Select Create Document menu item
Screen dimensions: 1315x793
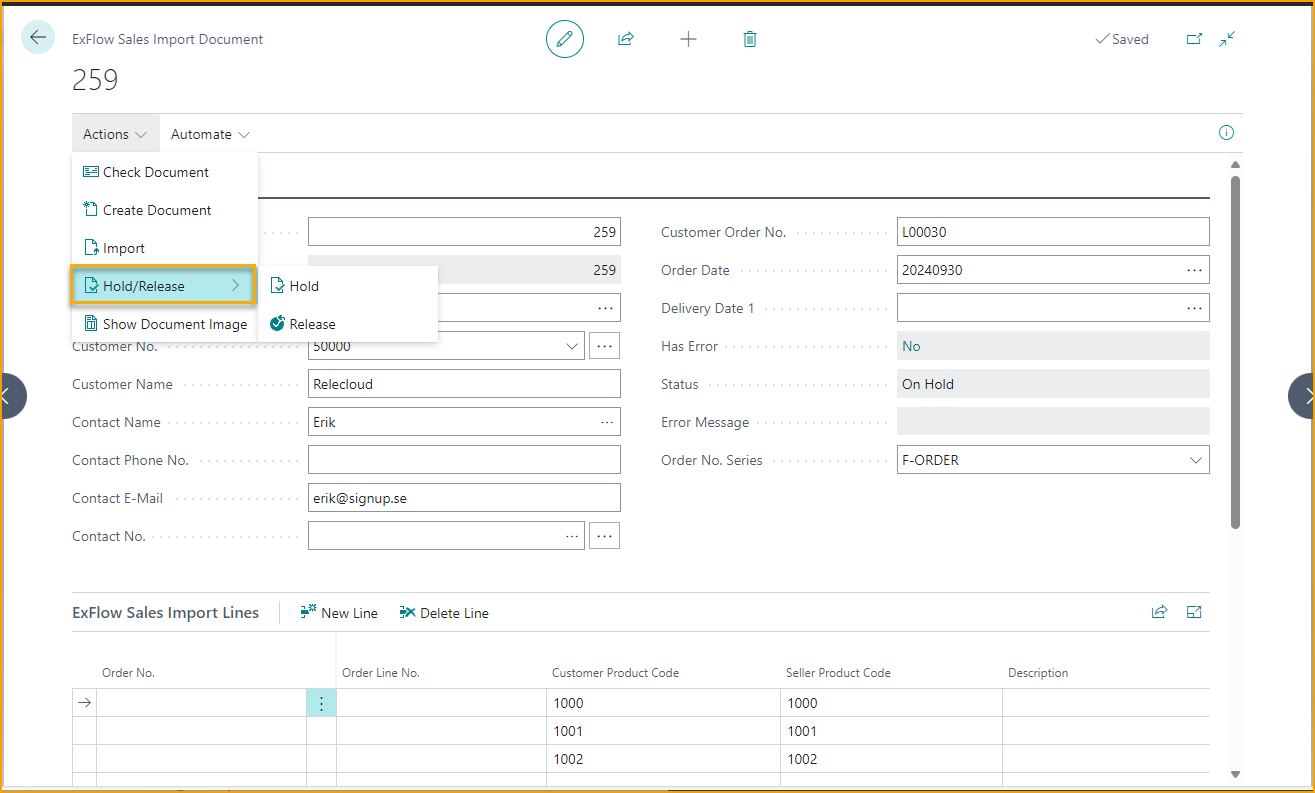point(165,210)
